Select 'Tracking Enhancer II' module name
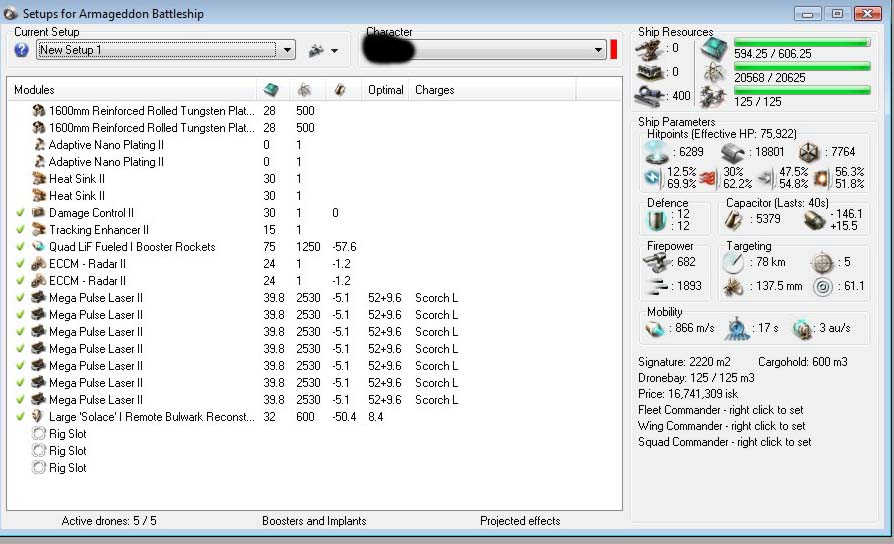This screenshot has width=894, height=544. pos(99,230)
